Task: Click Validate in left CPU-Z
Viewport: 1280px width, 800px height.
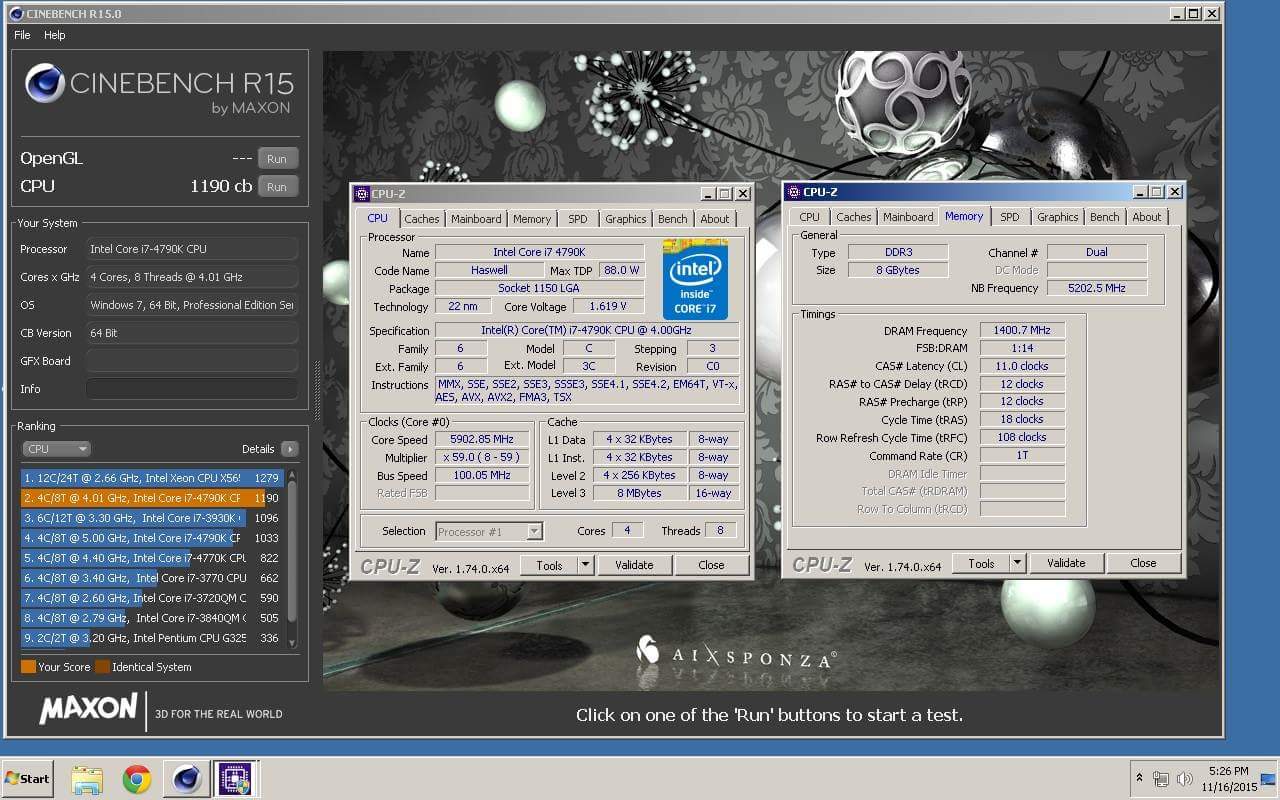Action: tap(634, 565)
